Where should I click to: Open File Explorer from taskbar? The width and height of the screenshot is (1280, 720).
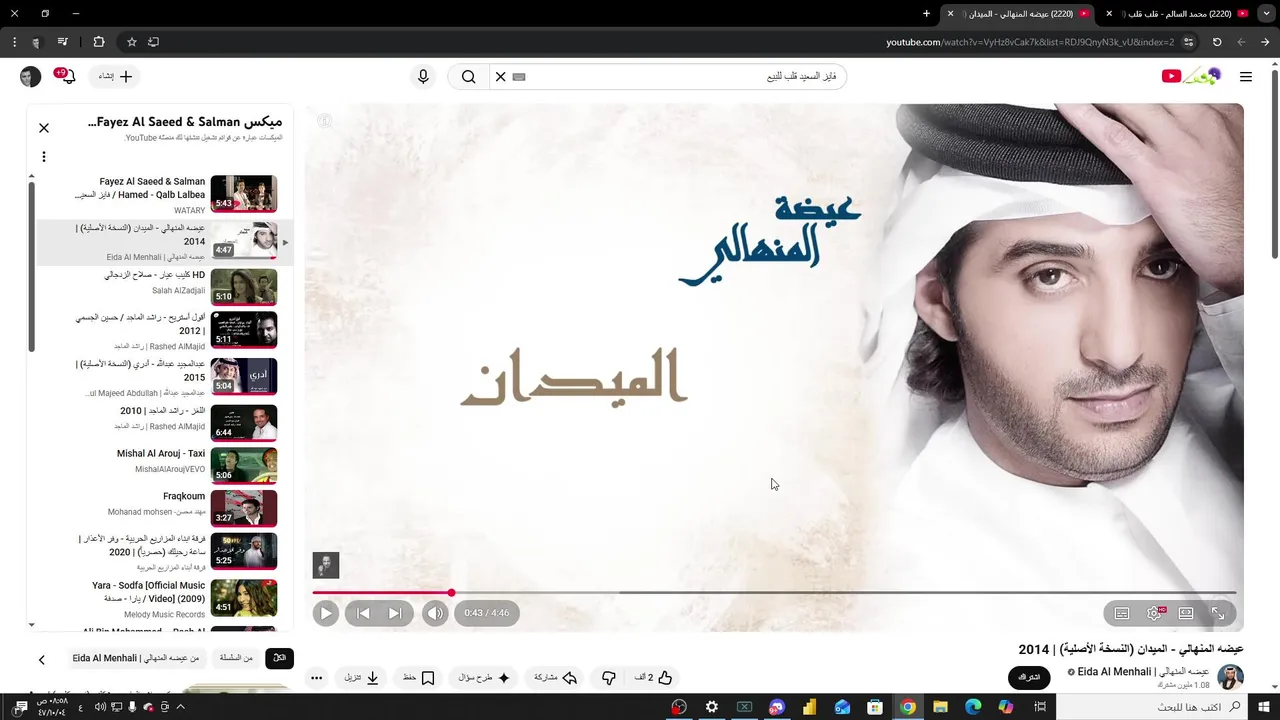[x=940, y=707]
